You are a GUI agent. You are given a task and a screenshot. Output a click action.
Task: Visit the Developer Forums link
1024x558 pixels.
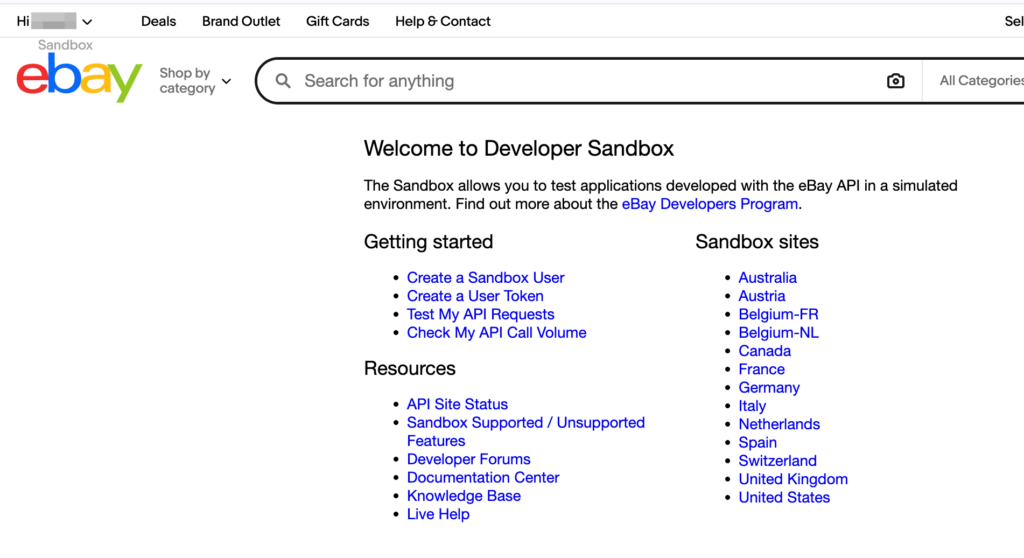click(x=468, y=459)
